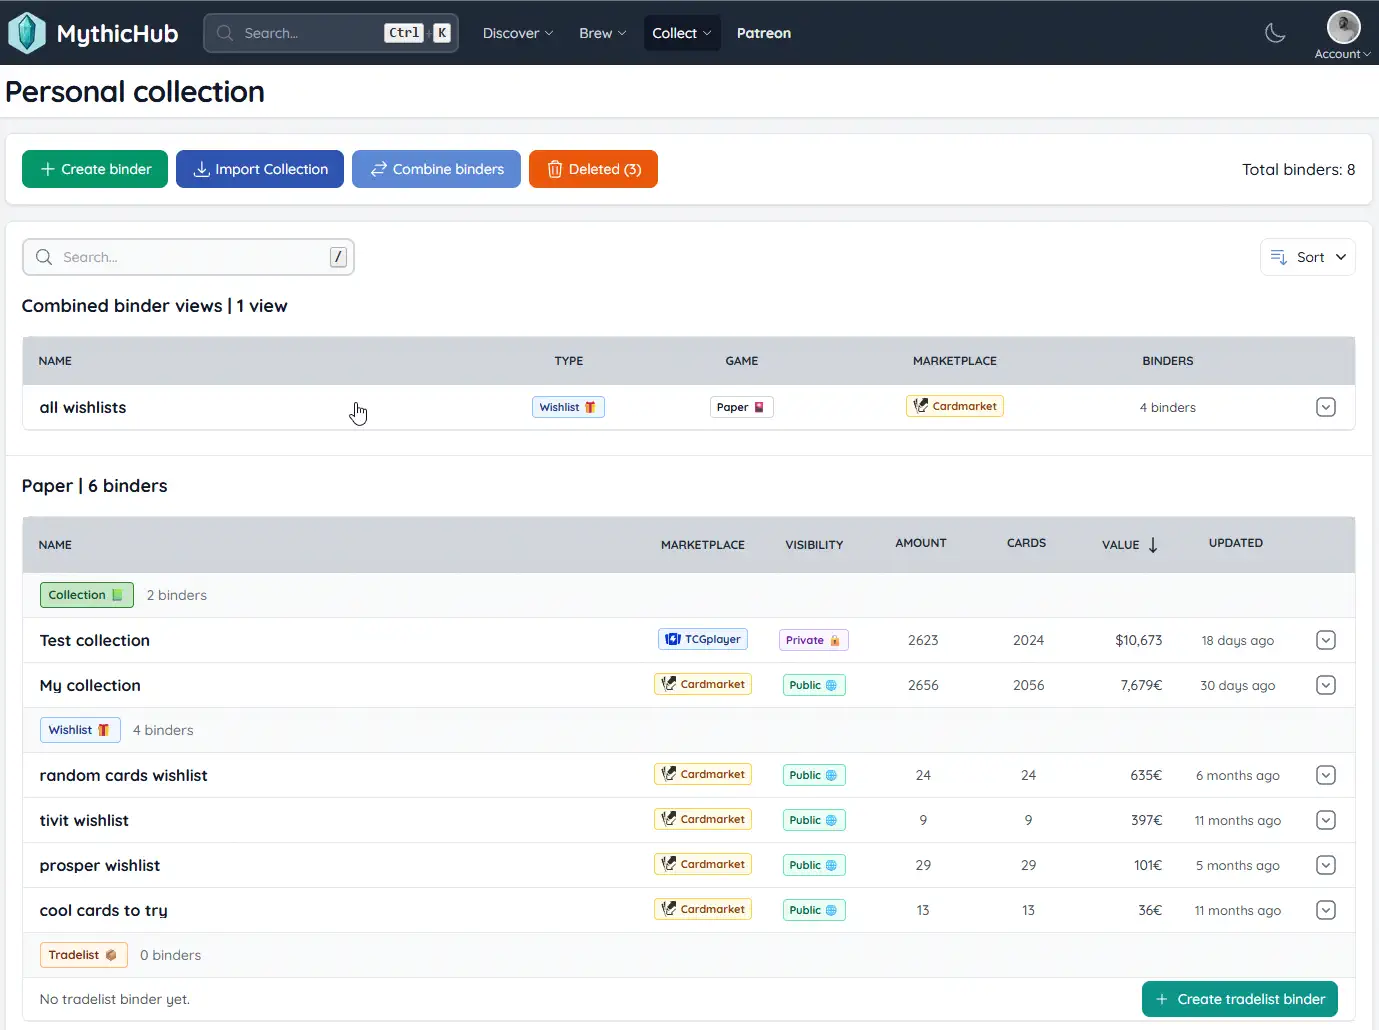Click the Combine binders button
The width and height of the screenshot is (1379, 1030).
click(x=436, y=169)
